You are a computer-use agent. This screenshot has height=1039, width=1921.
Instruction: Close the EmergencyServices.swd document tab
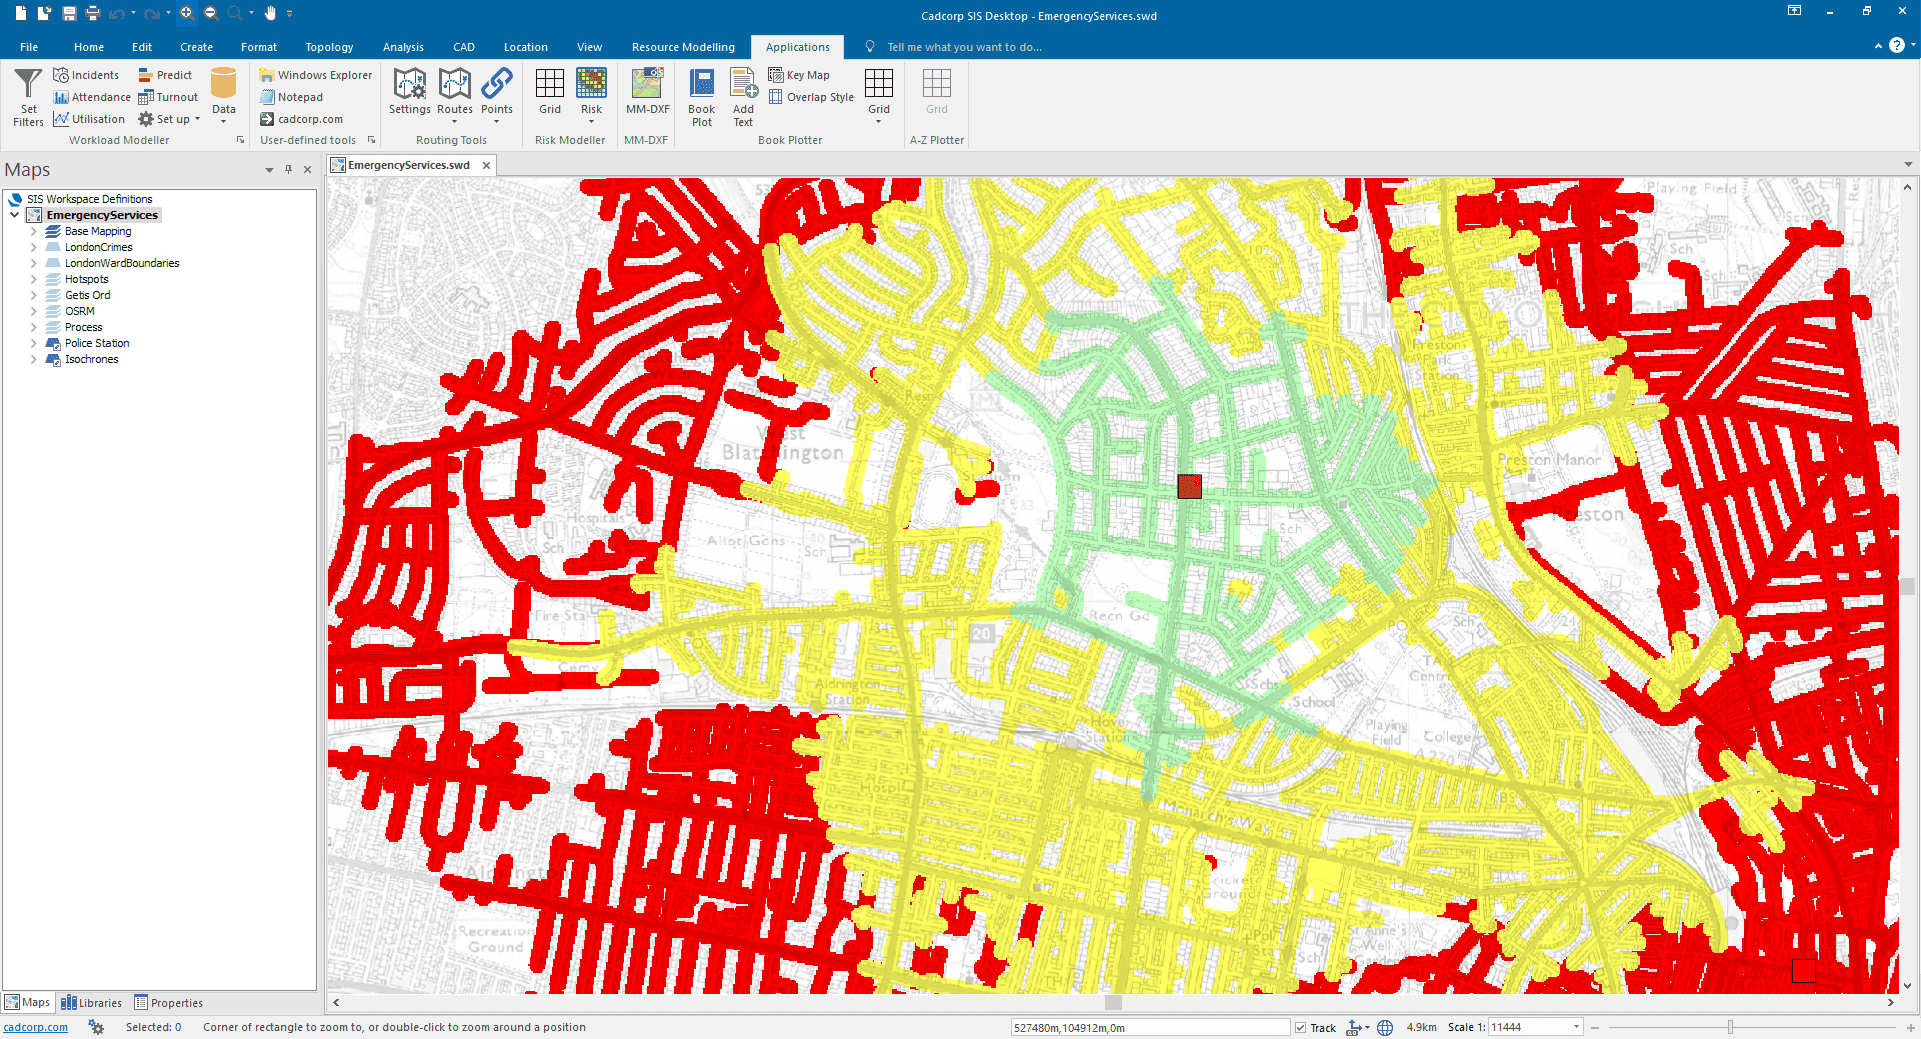[x=487, y=165]
